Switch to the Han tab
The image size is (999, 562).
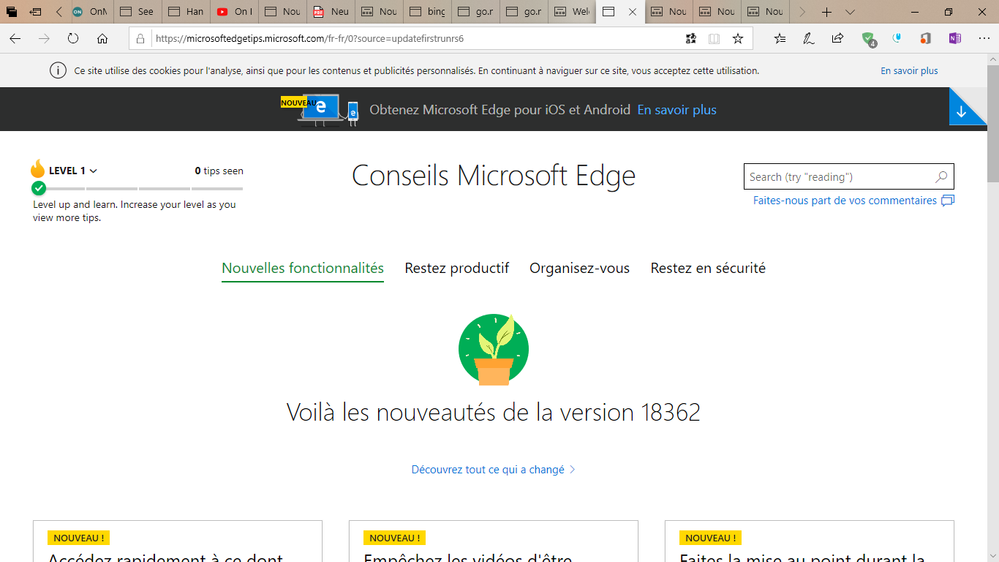[x=186, y=11]
